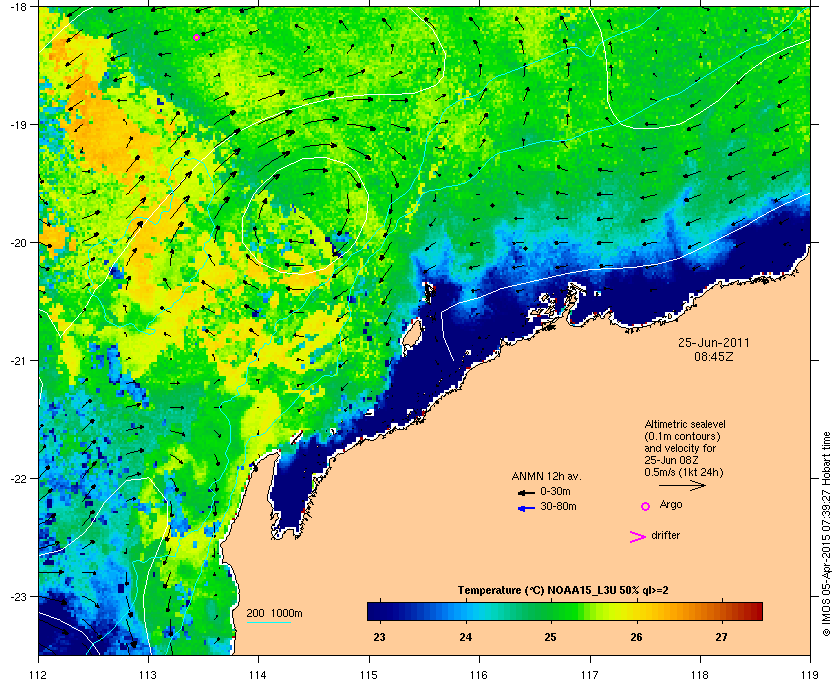Click latitude label -23
Viewport: 840px width, 680px height.
click(17, 596)
